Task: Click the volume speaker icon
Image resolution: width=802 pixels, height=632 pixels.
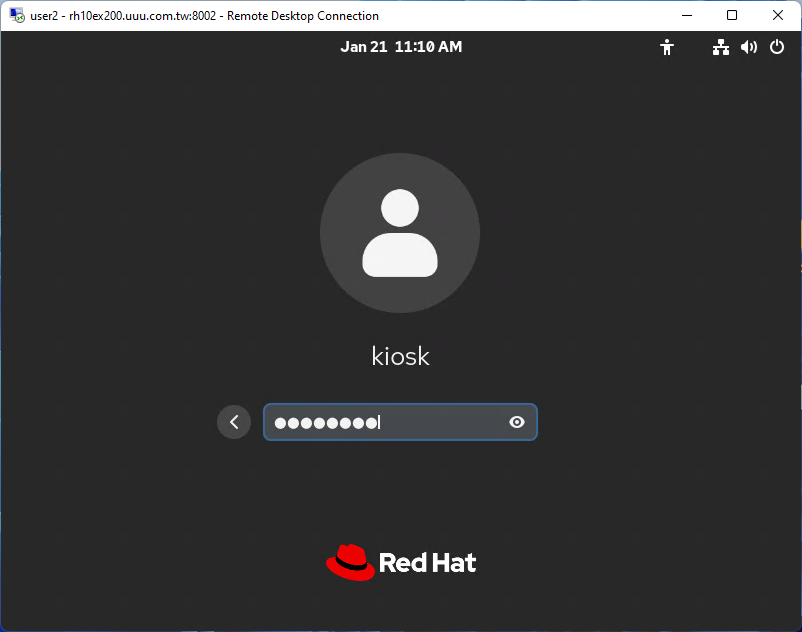Action: (x=749, y=47)
